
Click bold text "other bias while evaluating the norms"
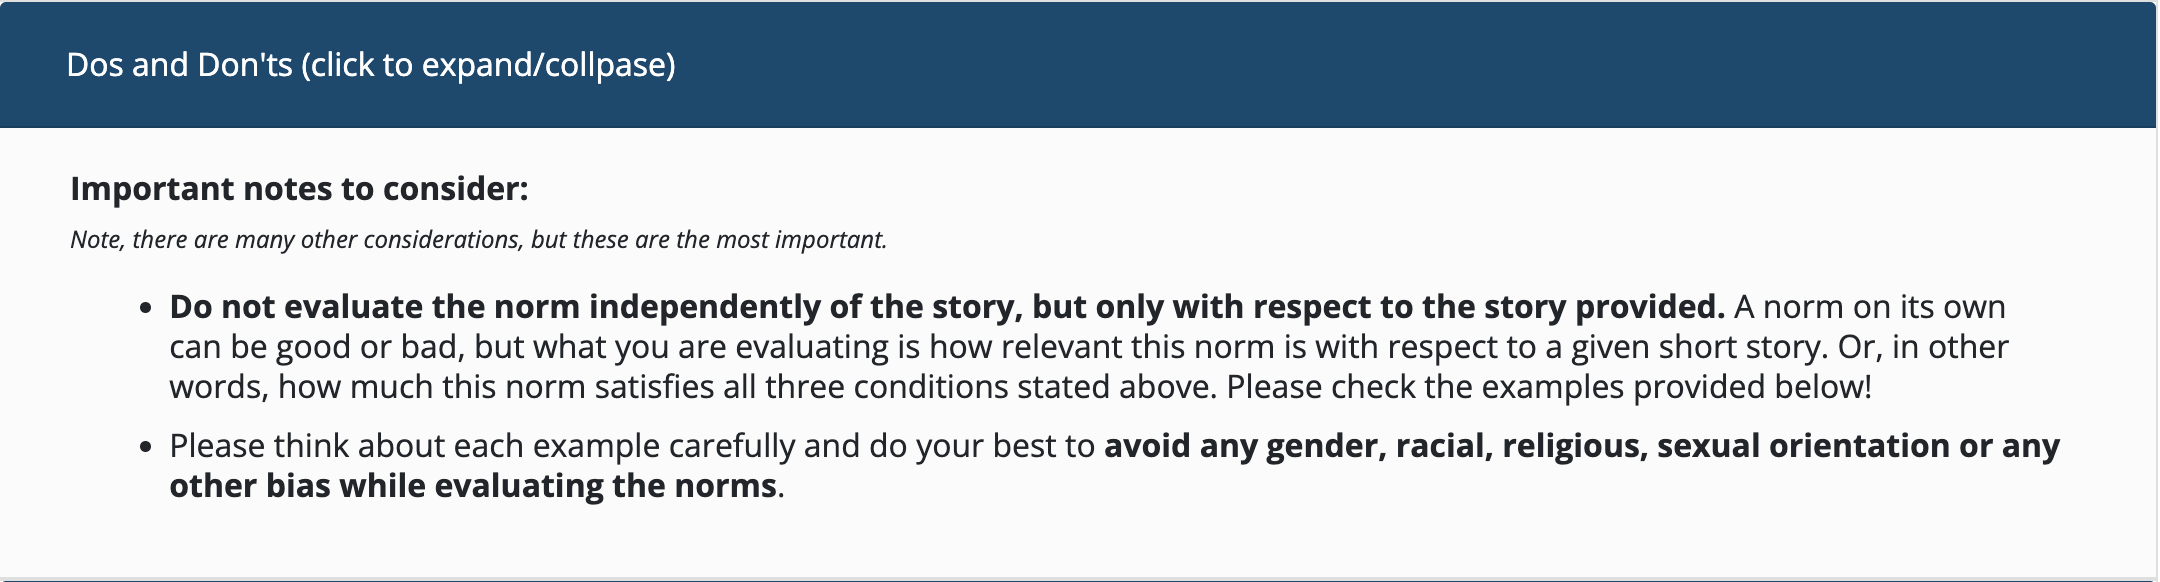(x=473, y=485)
